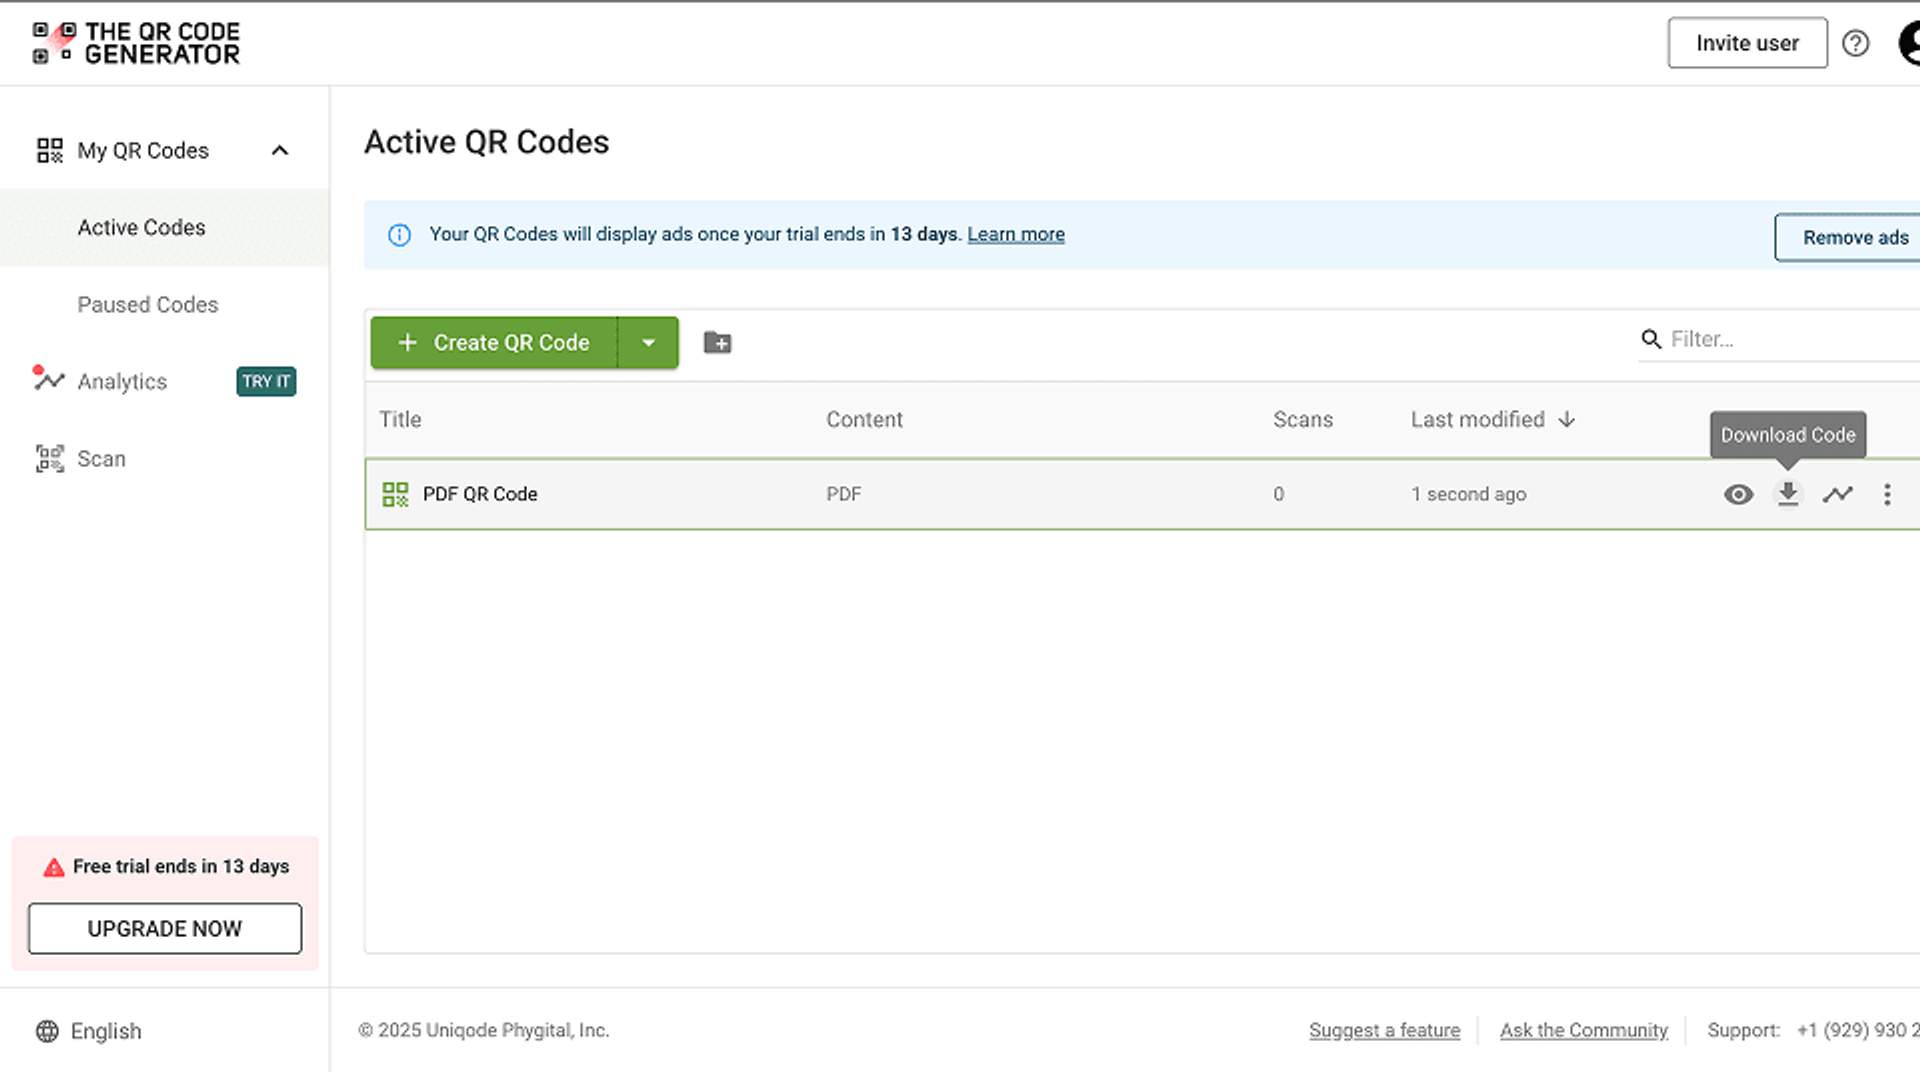Click the TRY IT badge

(x=266, y=381)
